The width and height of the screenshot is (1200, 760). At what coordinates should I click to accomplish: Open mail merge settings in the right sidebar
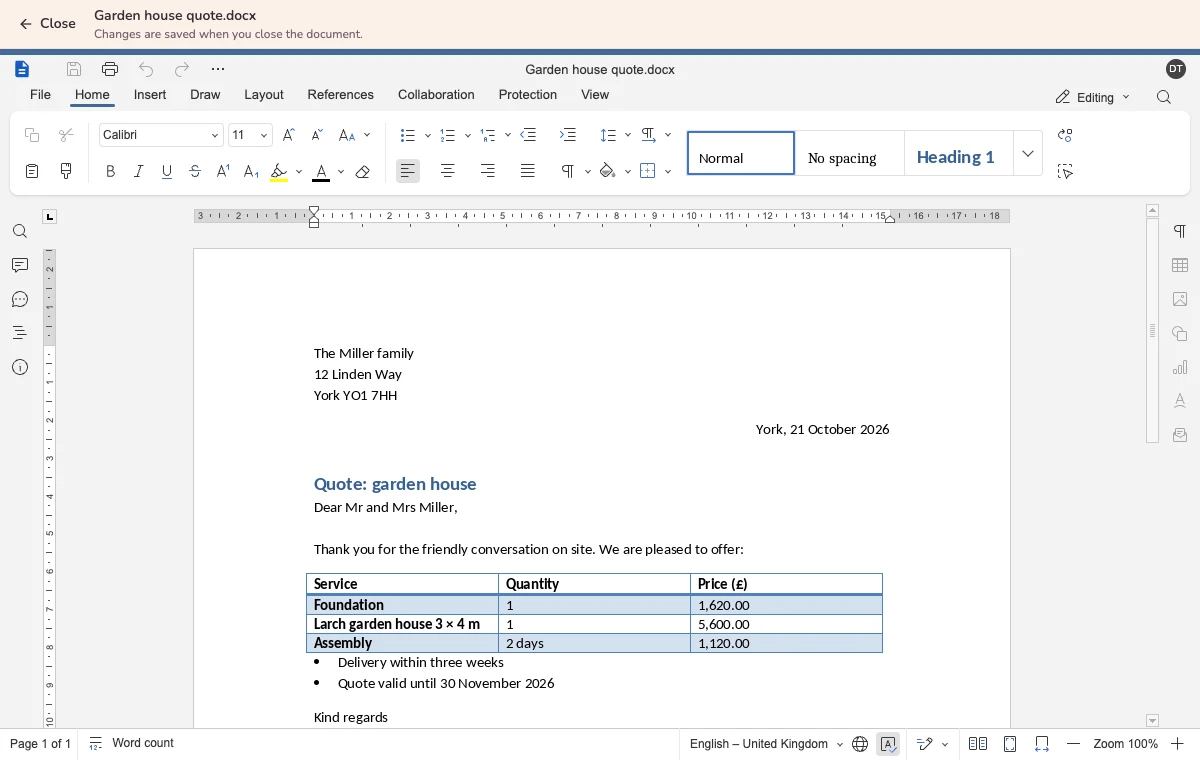point(1180,435)
